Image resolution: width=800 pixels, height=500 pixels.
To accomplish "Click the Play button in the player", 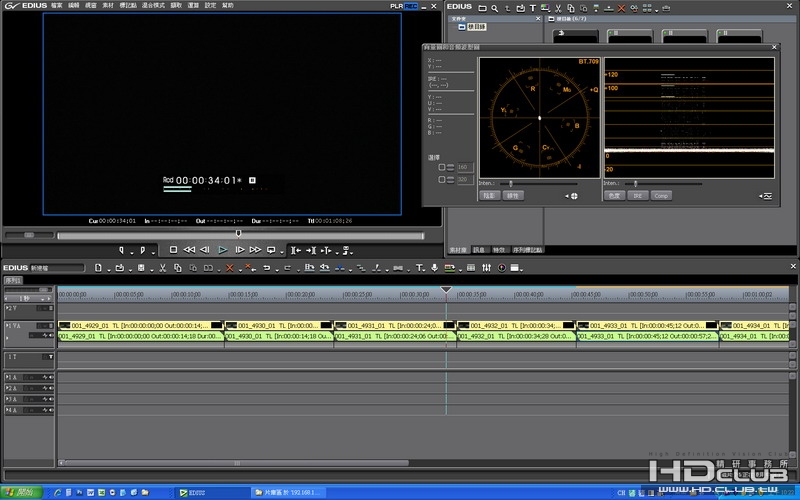I will click(222, 250).
